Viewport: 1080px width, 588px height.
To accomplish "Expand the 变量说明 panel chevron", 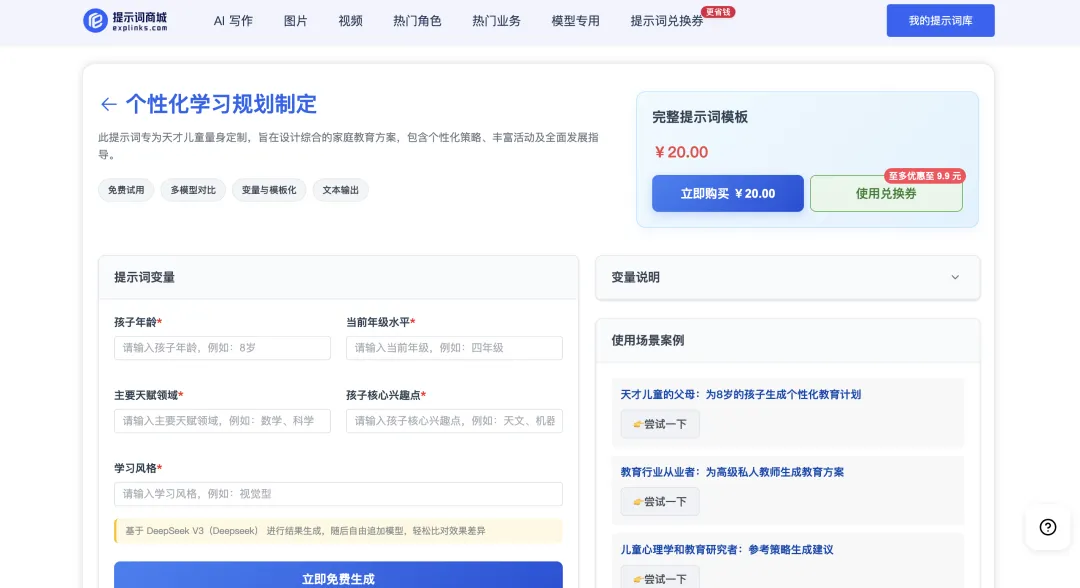I will pos(955,277).
